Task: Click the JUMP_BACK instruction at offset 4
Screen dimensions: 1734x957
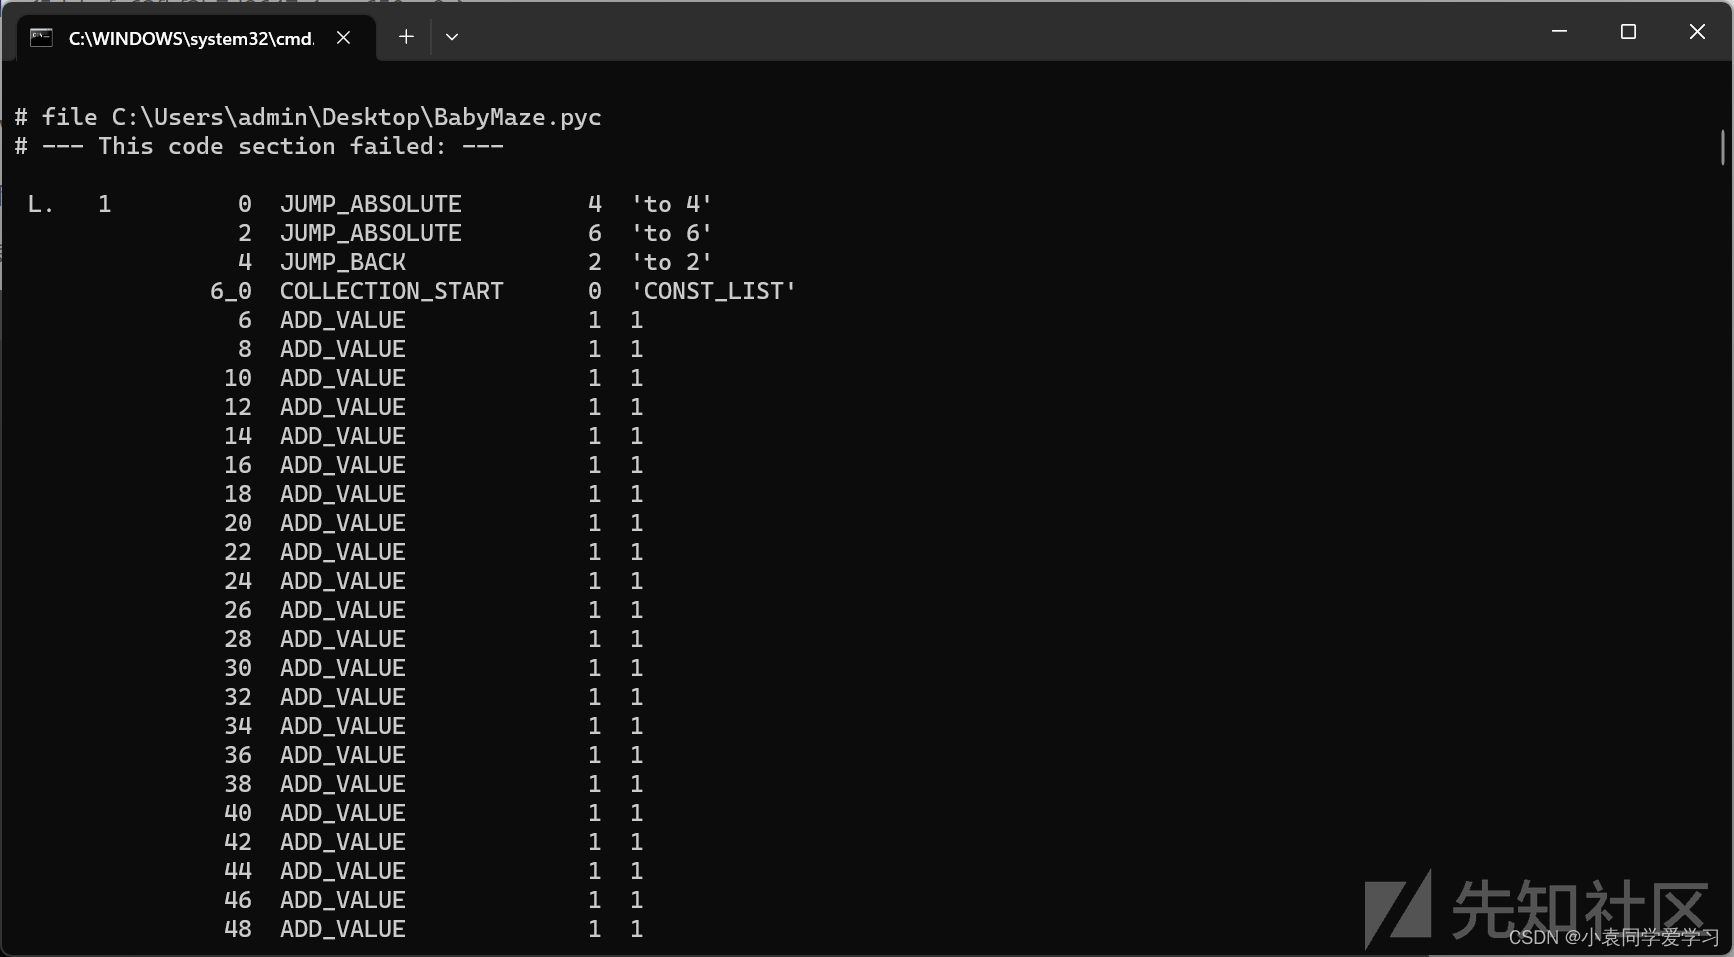Action: point(343,262)
